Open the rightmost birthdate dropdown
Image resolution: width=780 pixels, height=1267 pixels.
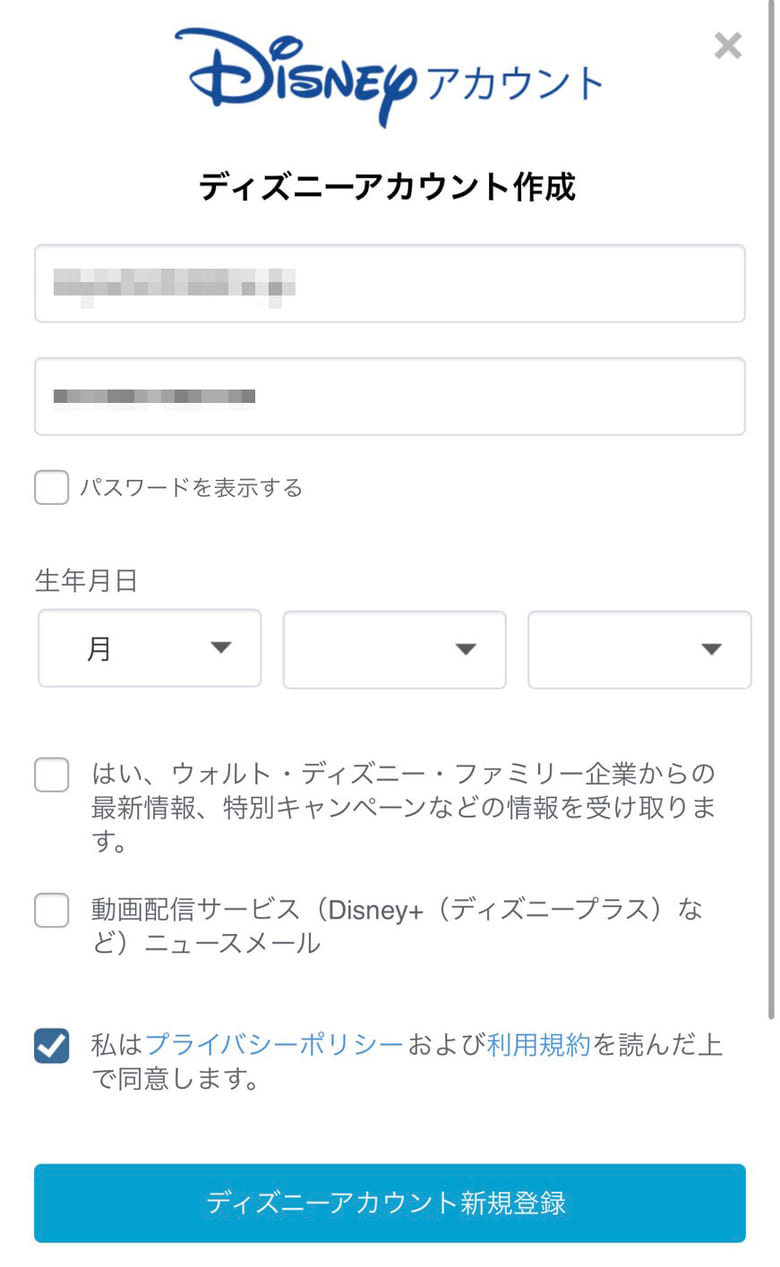[639, 650]
